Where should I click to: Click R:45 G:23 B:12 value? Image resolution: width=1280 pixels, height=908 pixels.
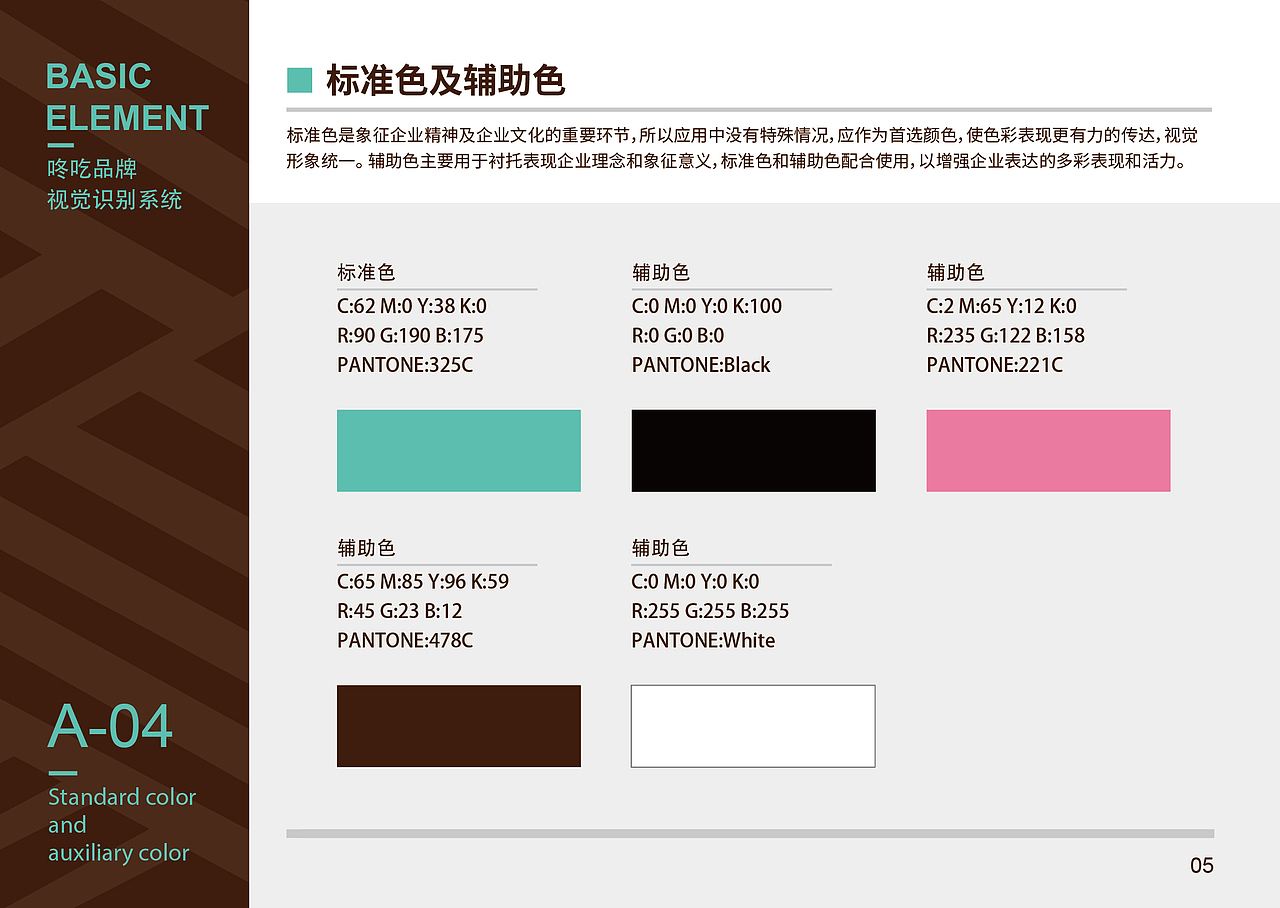click(x=400, y=611)
